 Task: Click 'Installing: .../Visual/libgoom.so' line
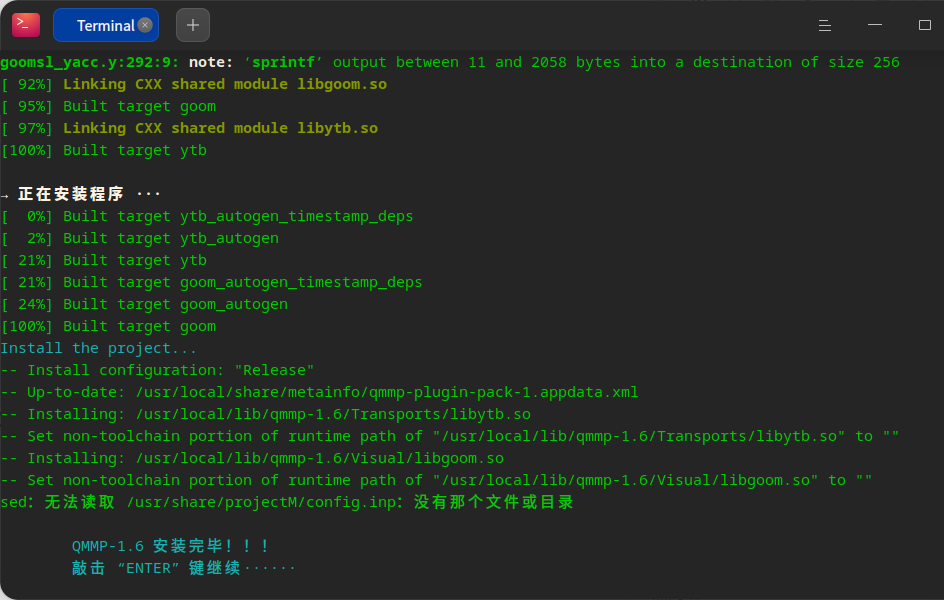252,459
